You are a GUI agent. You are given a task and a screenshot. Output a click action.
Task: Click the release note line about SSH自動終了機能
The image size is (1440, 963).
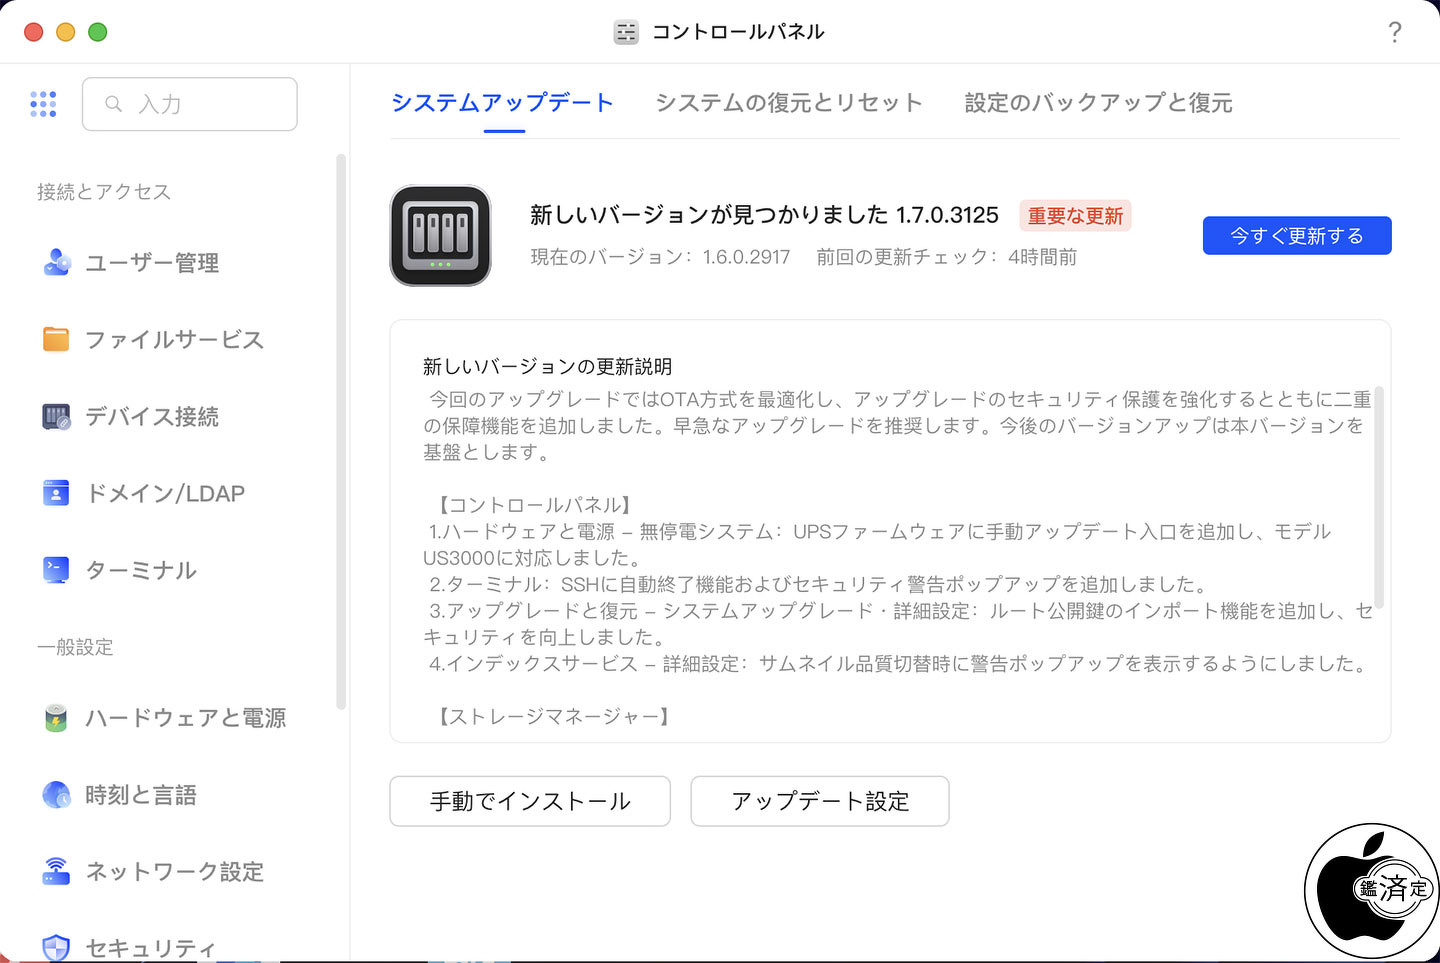click(820, 584)
